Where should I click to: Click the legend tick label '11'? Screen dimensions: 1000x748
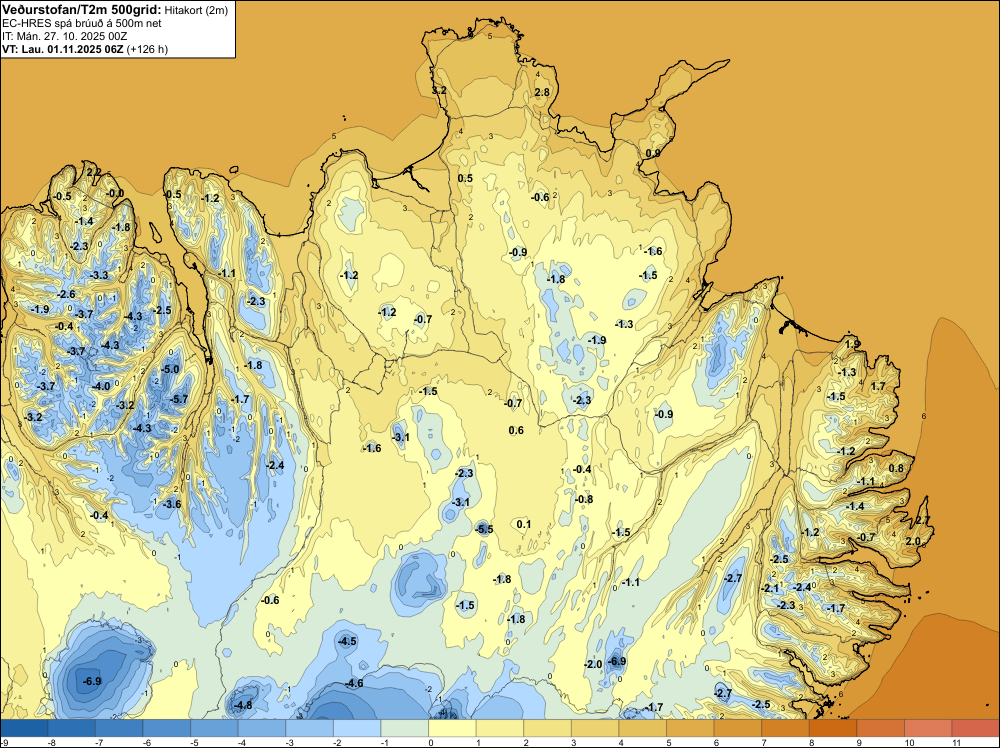[x=955, y=742]
